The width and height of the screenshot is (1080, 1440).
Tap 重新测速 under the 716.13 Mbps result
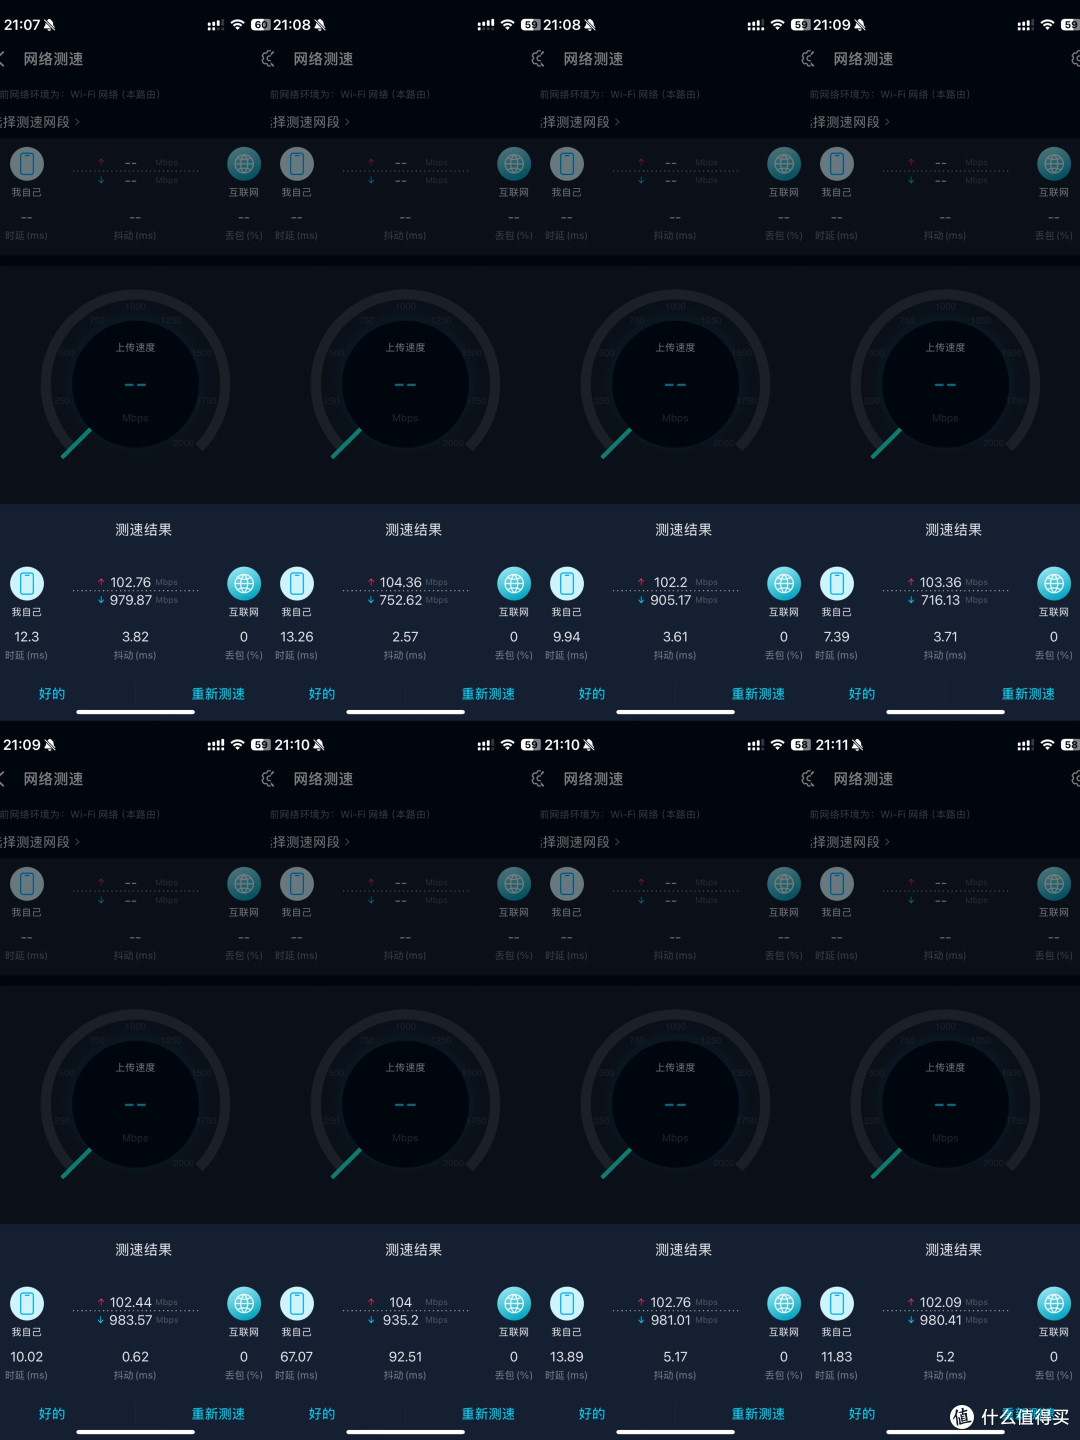(x=1028, y=694)
